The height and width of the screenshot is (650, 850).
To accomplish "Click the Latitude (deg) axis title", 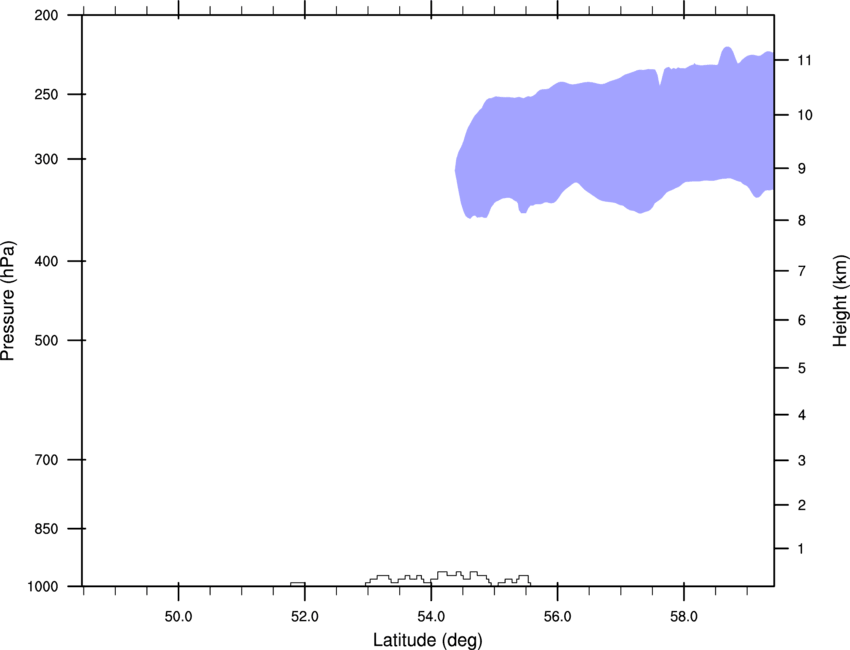I will [427, 640].
